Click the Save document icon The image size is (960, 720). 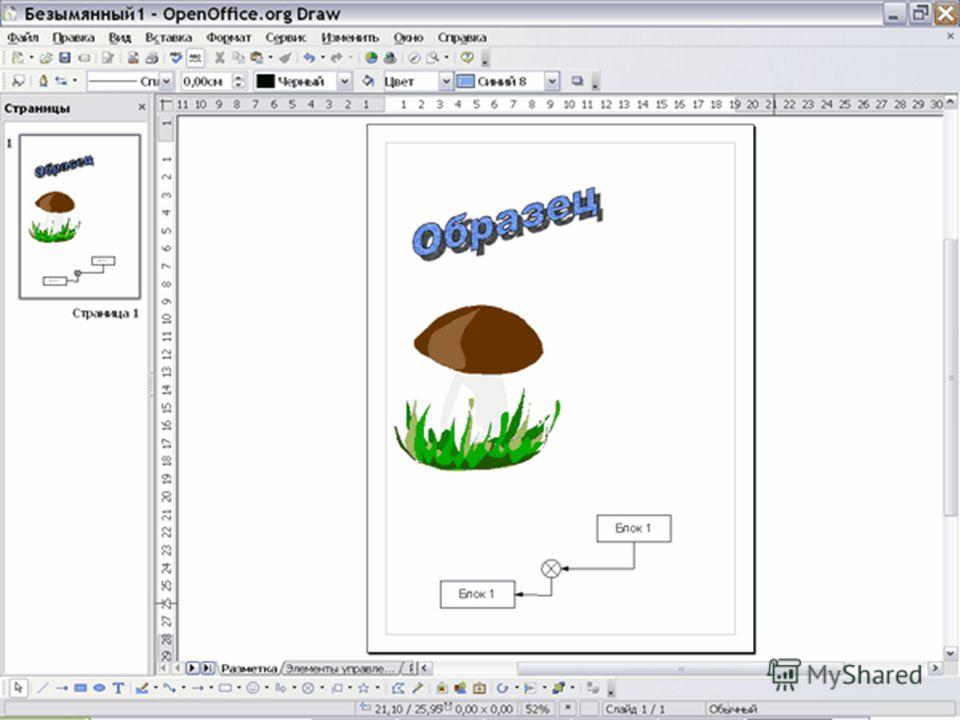coord(64,58)
